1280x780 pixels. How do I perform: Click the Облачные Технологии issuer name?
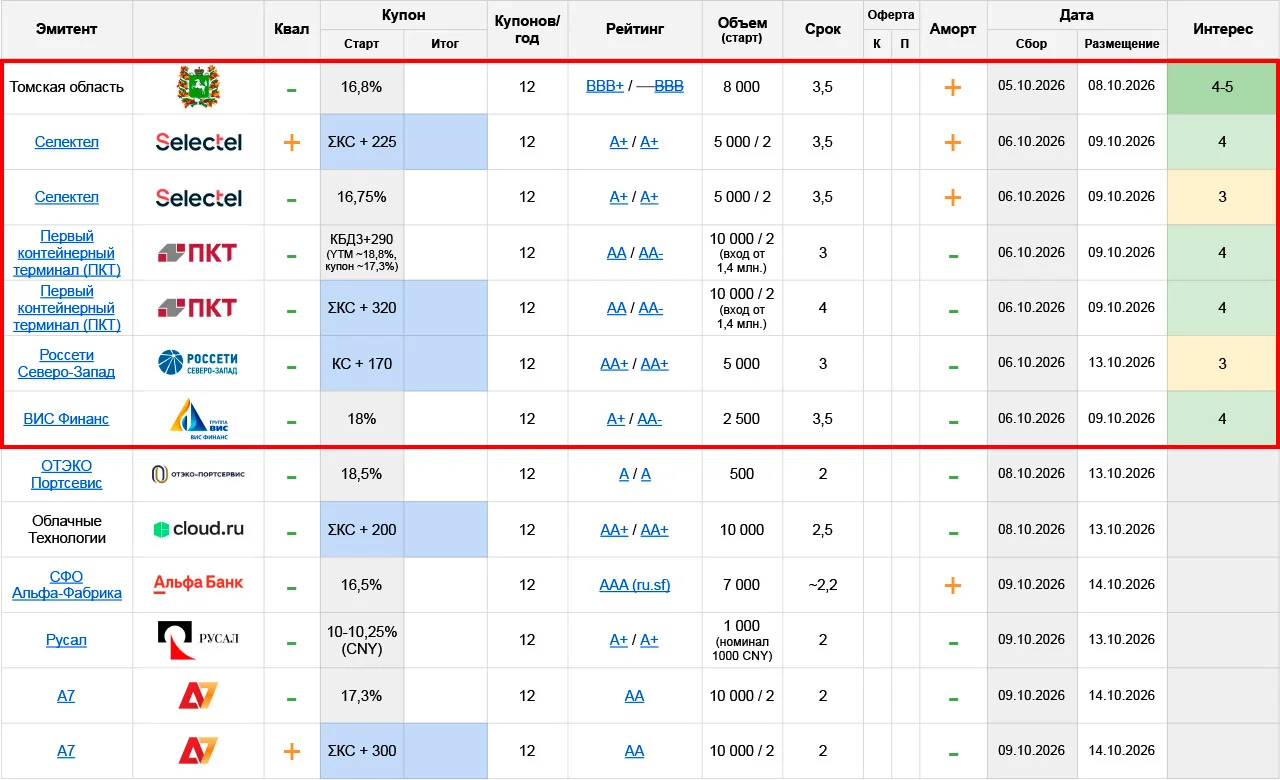tap(66, 529)
